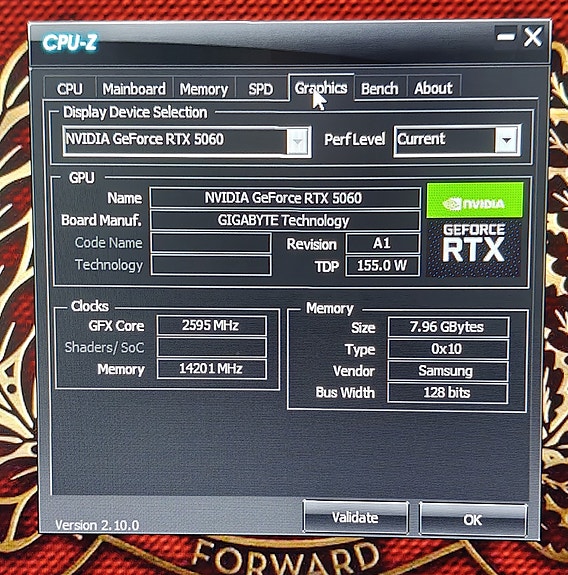Click the empty Shaders/SoC clock field
This screenshot has height=575, width=568.
[211, 347]
